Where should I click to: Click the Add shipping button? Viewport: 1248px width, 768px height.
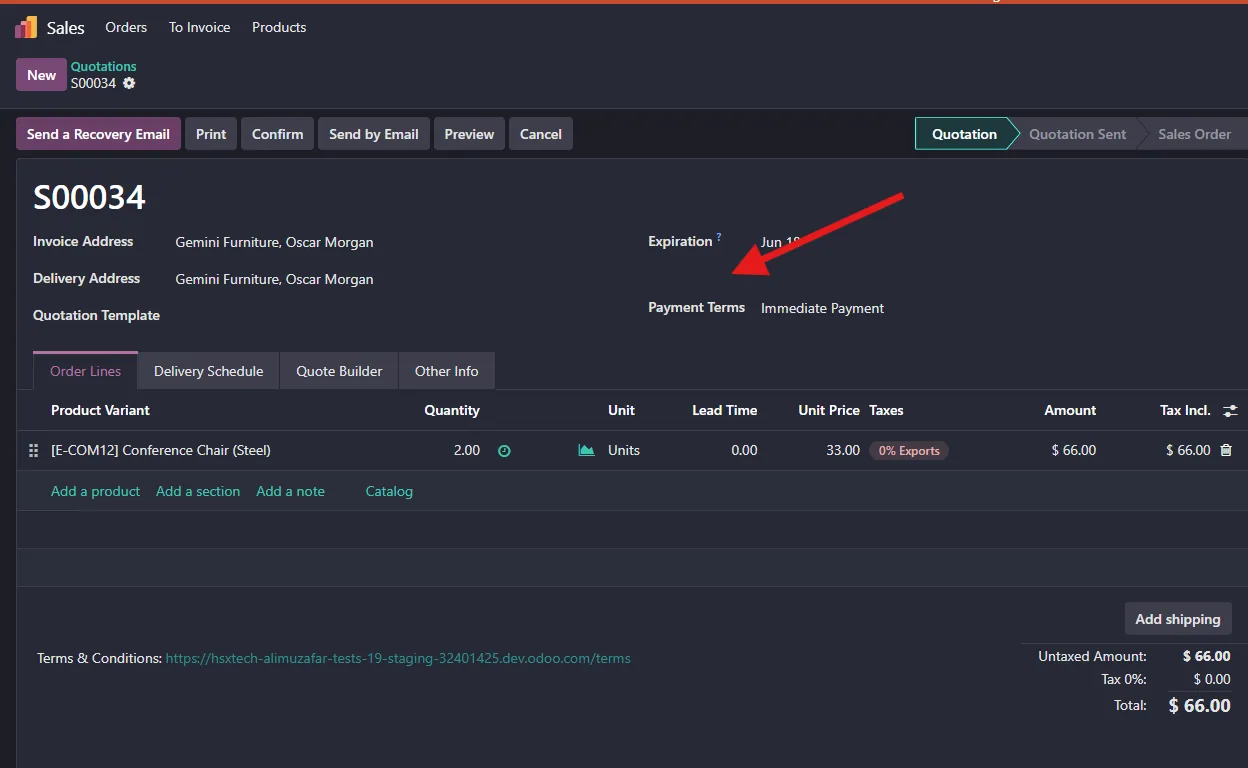pyautogui.click(x=1178, y=619)
